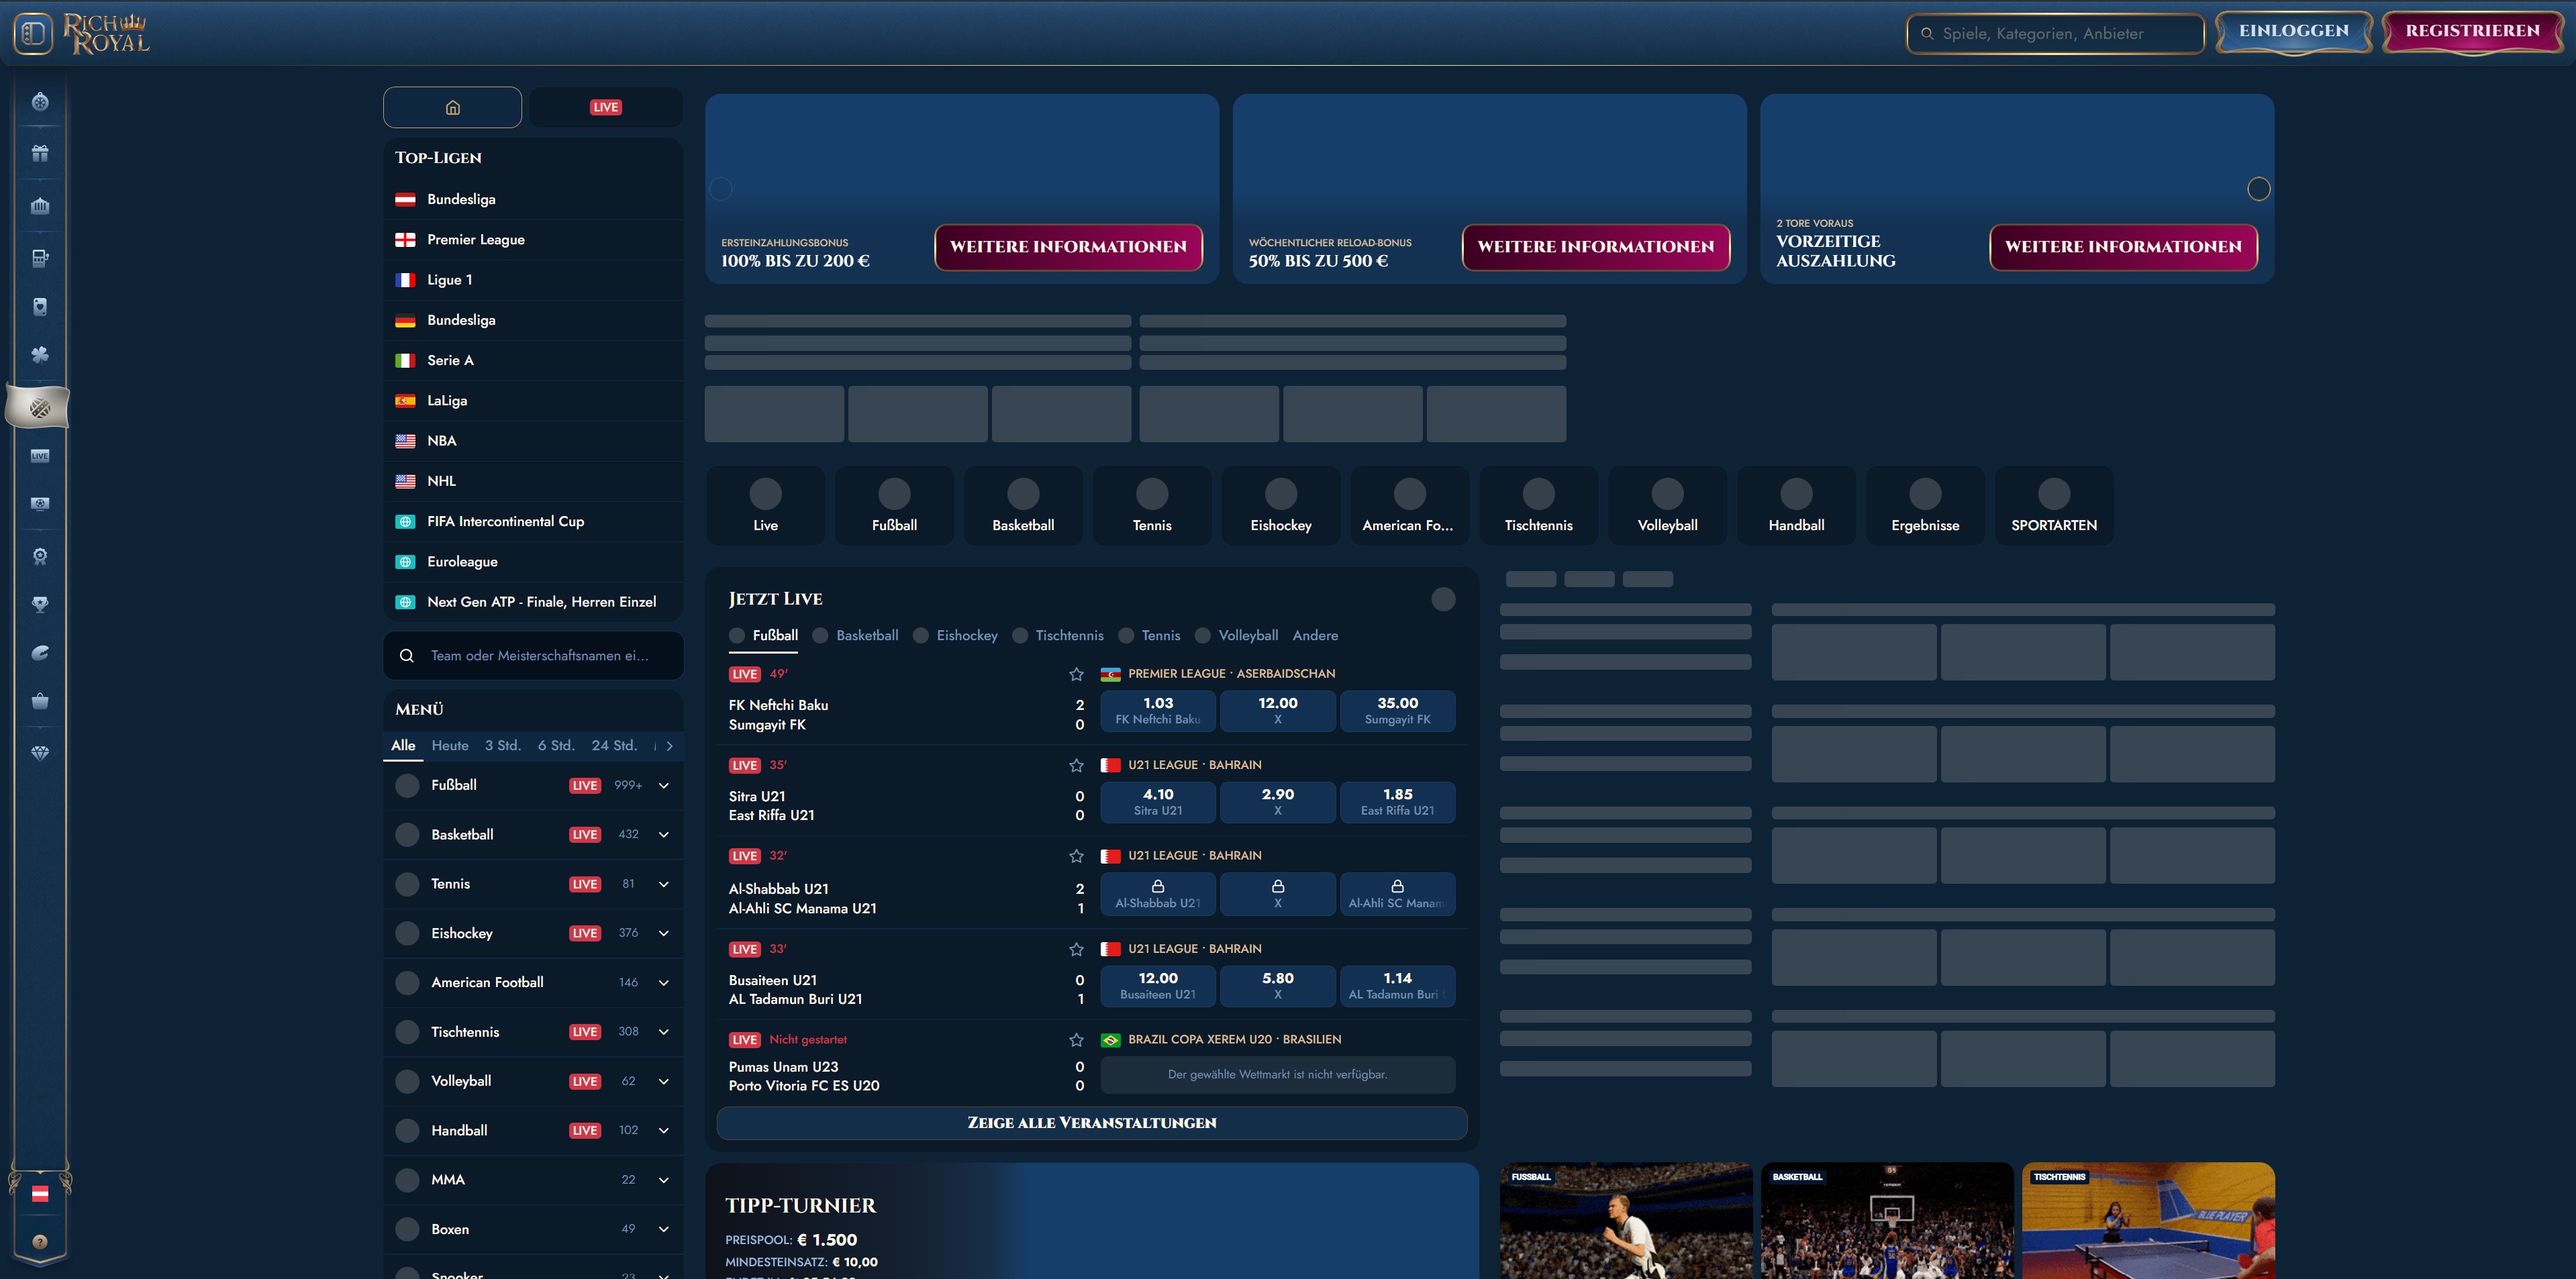2576x1279 pixels.
Task: Click the Zeige alle Veranstaltungen button
Action: [x=1091, y=1122]
